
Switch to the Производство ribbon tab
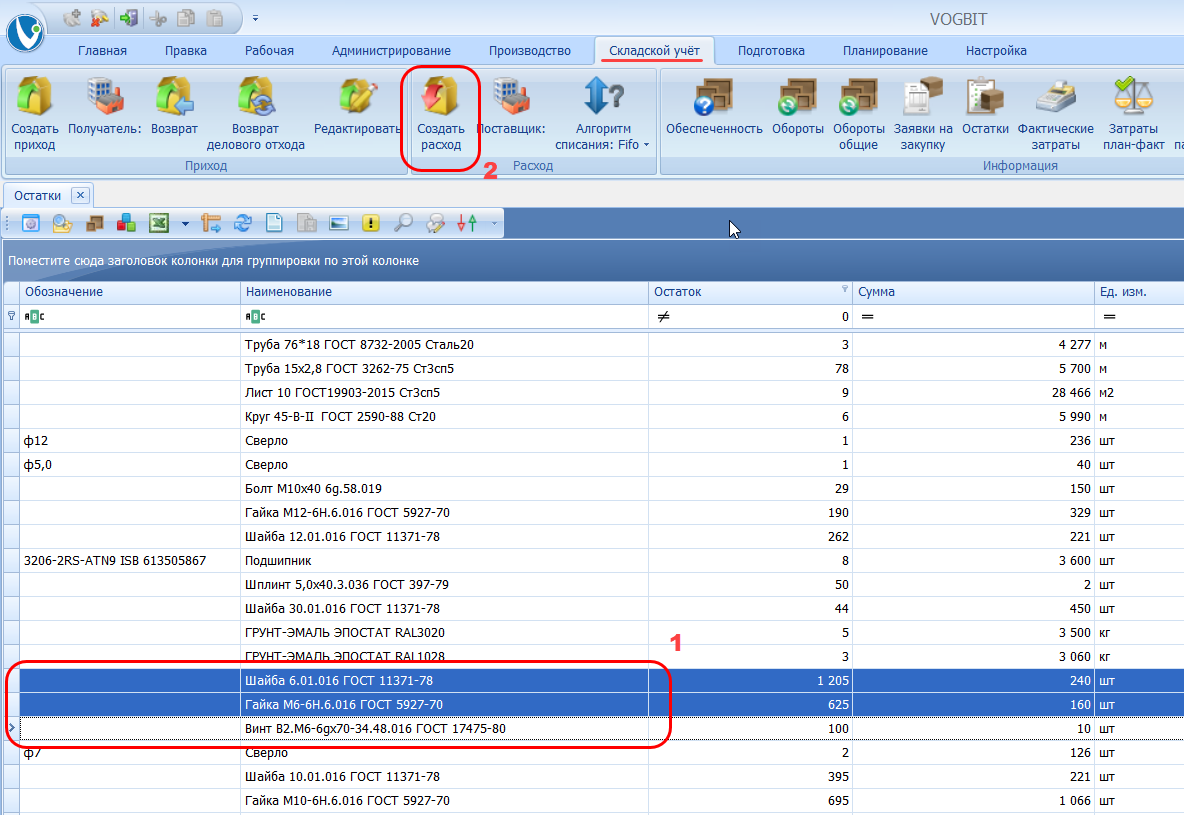coord(529,50)
